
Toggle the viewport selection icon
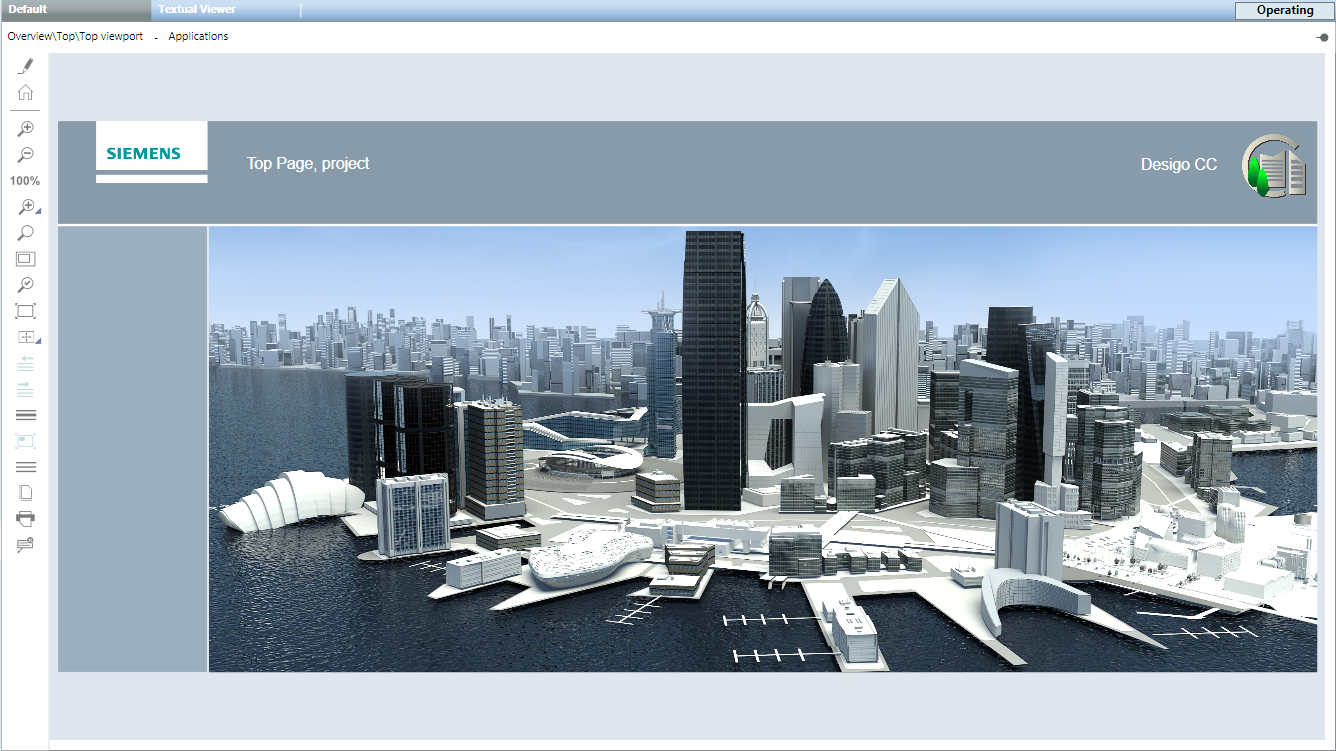click(x=24, y=440)
